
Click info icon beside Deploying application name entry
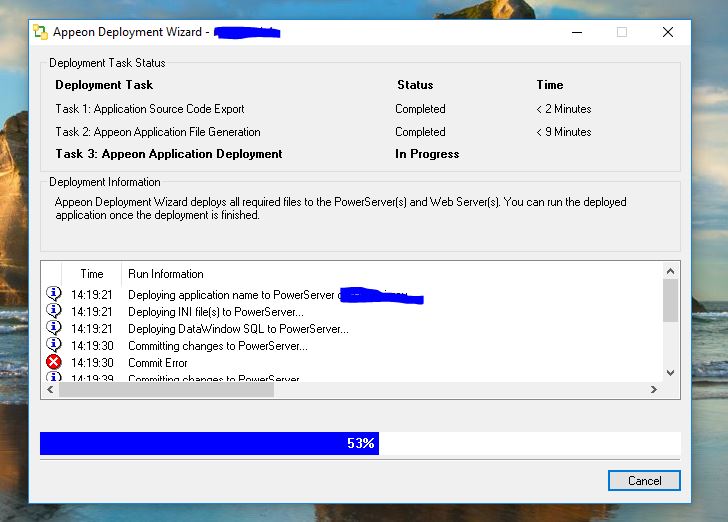54,295
